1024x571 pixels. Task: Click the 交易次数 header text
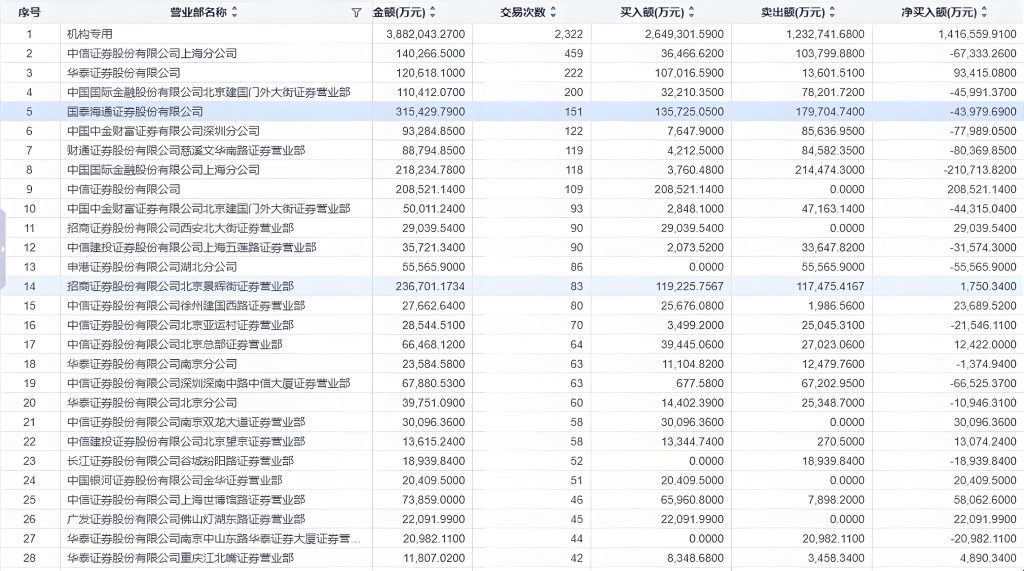(522, 13)
